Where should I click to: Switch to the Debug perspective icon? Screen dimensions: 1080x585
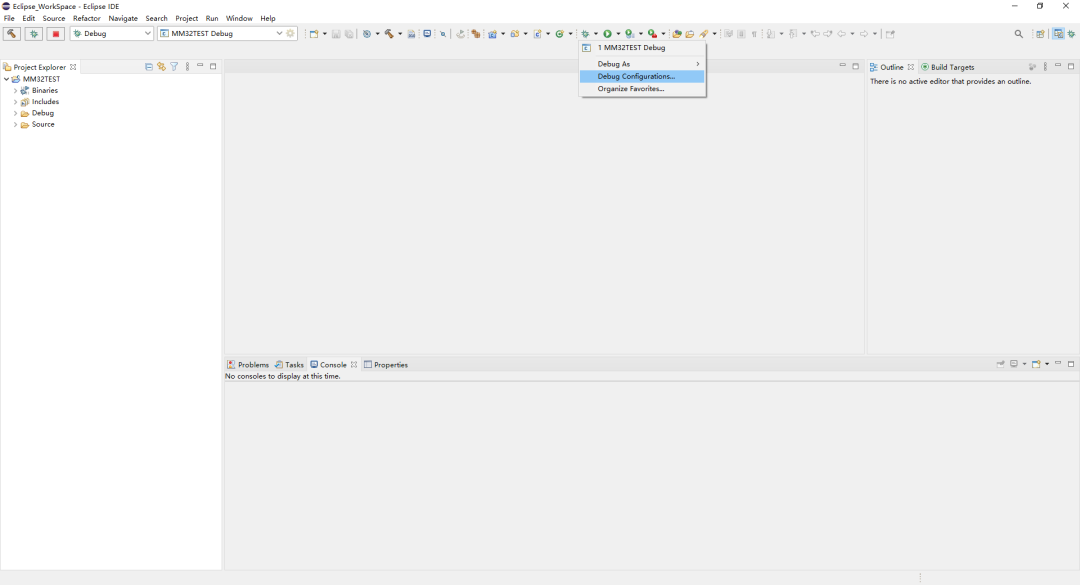[1072, 34]
